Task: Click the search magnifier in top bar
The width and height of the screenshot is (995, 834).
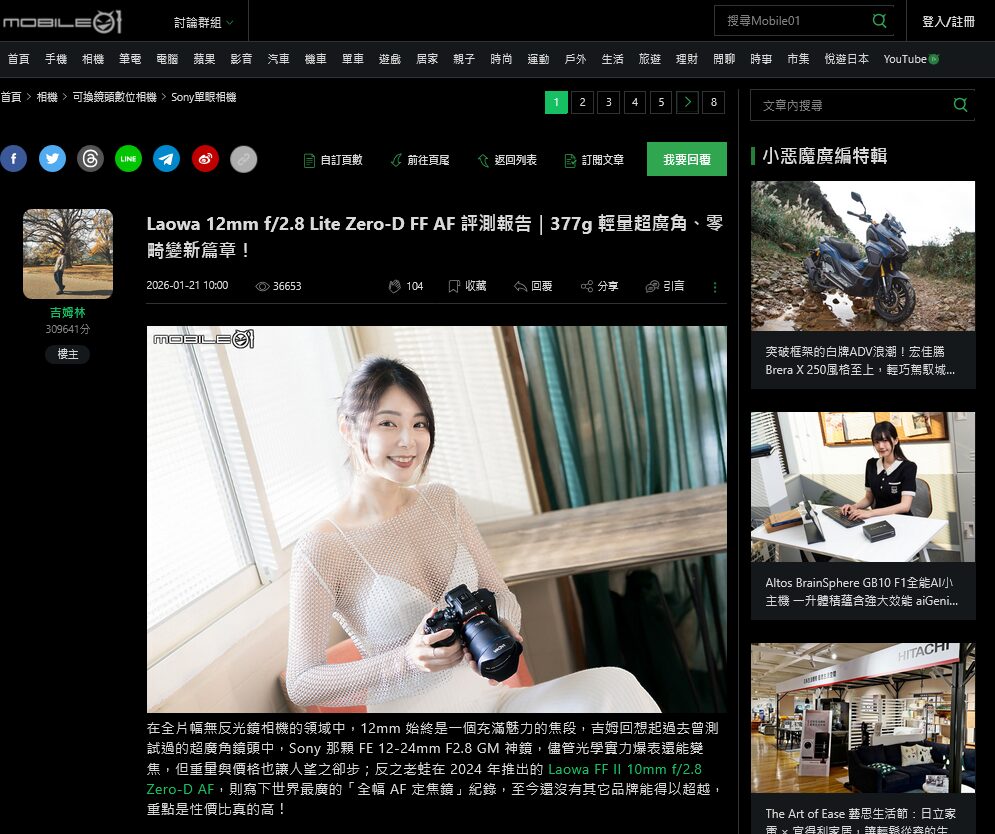Action: click(x=879, y=21)
